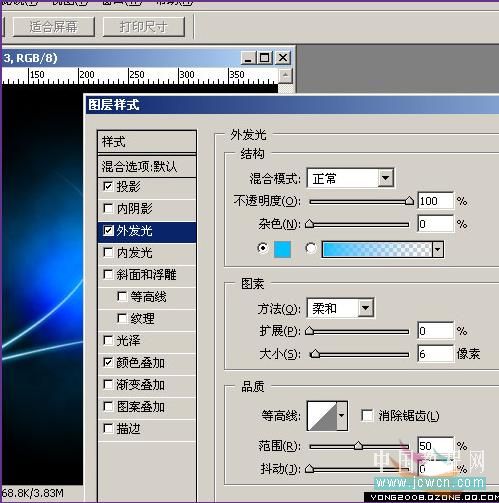Click the document scrollbar up arrow

pos(285,75)
